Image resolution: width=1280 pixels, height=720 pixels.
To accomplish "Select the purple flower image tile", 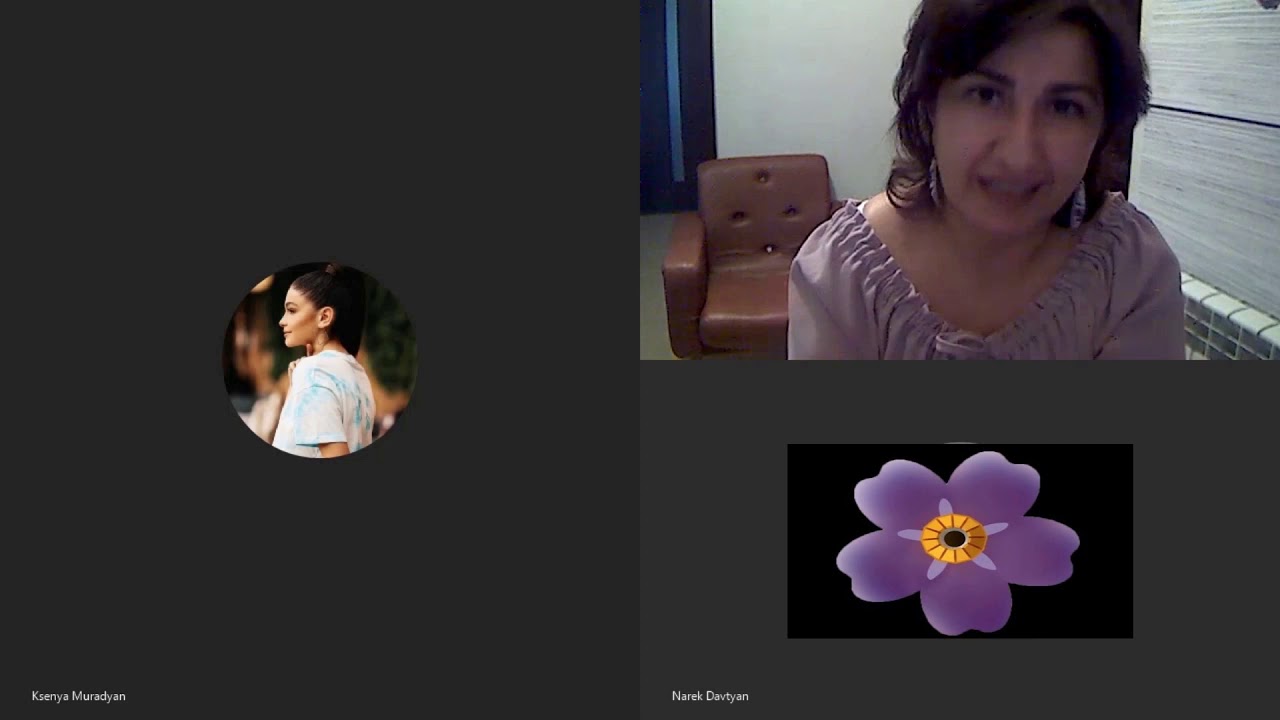I will pos(960,541).
